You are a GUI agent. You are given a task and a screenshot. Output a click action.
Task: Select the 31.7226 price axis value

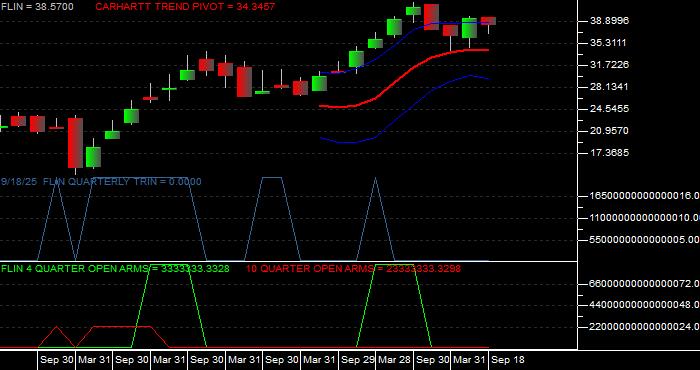pyautogui.click(x=609, y=65)
